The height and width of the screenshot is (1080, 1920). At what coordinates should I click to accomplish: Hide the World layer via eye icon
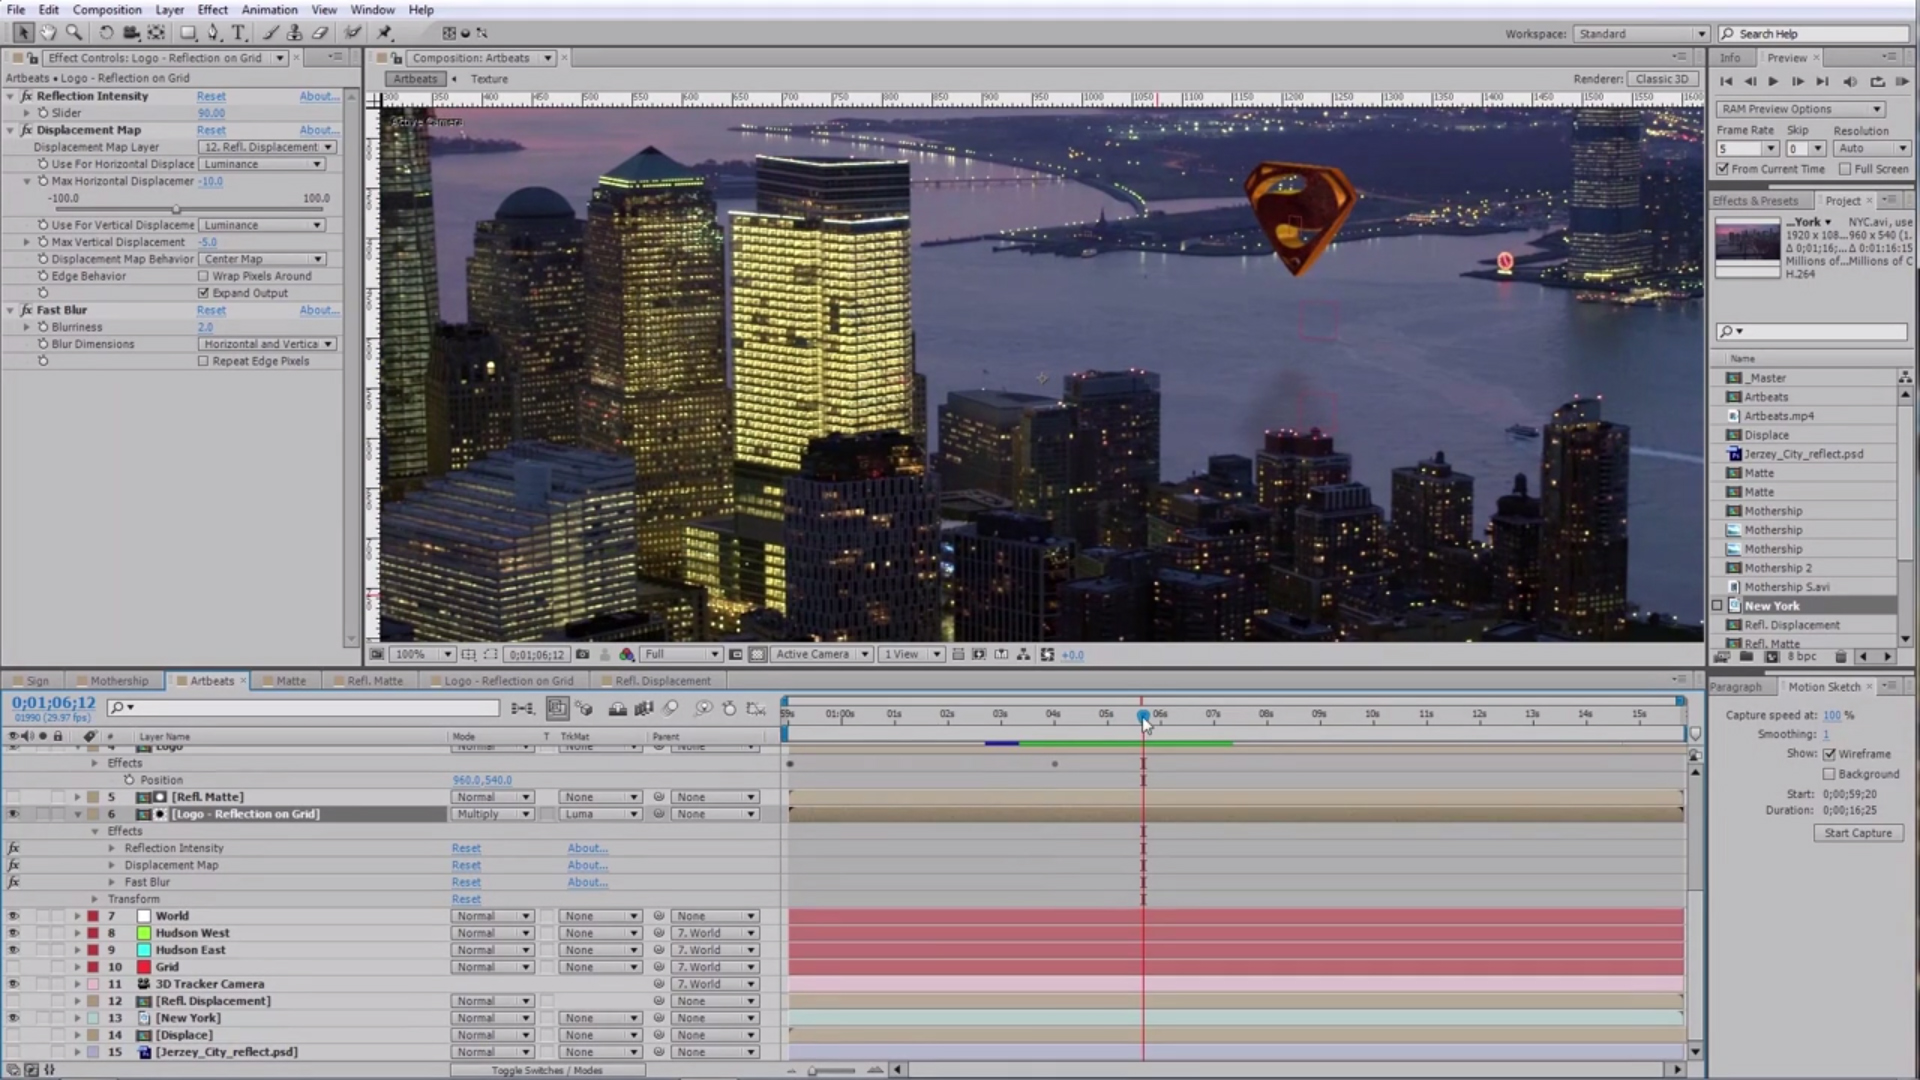click(x=13, y=916)
